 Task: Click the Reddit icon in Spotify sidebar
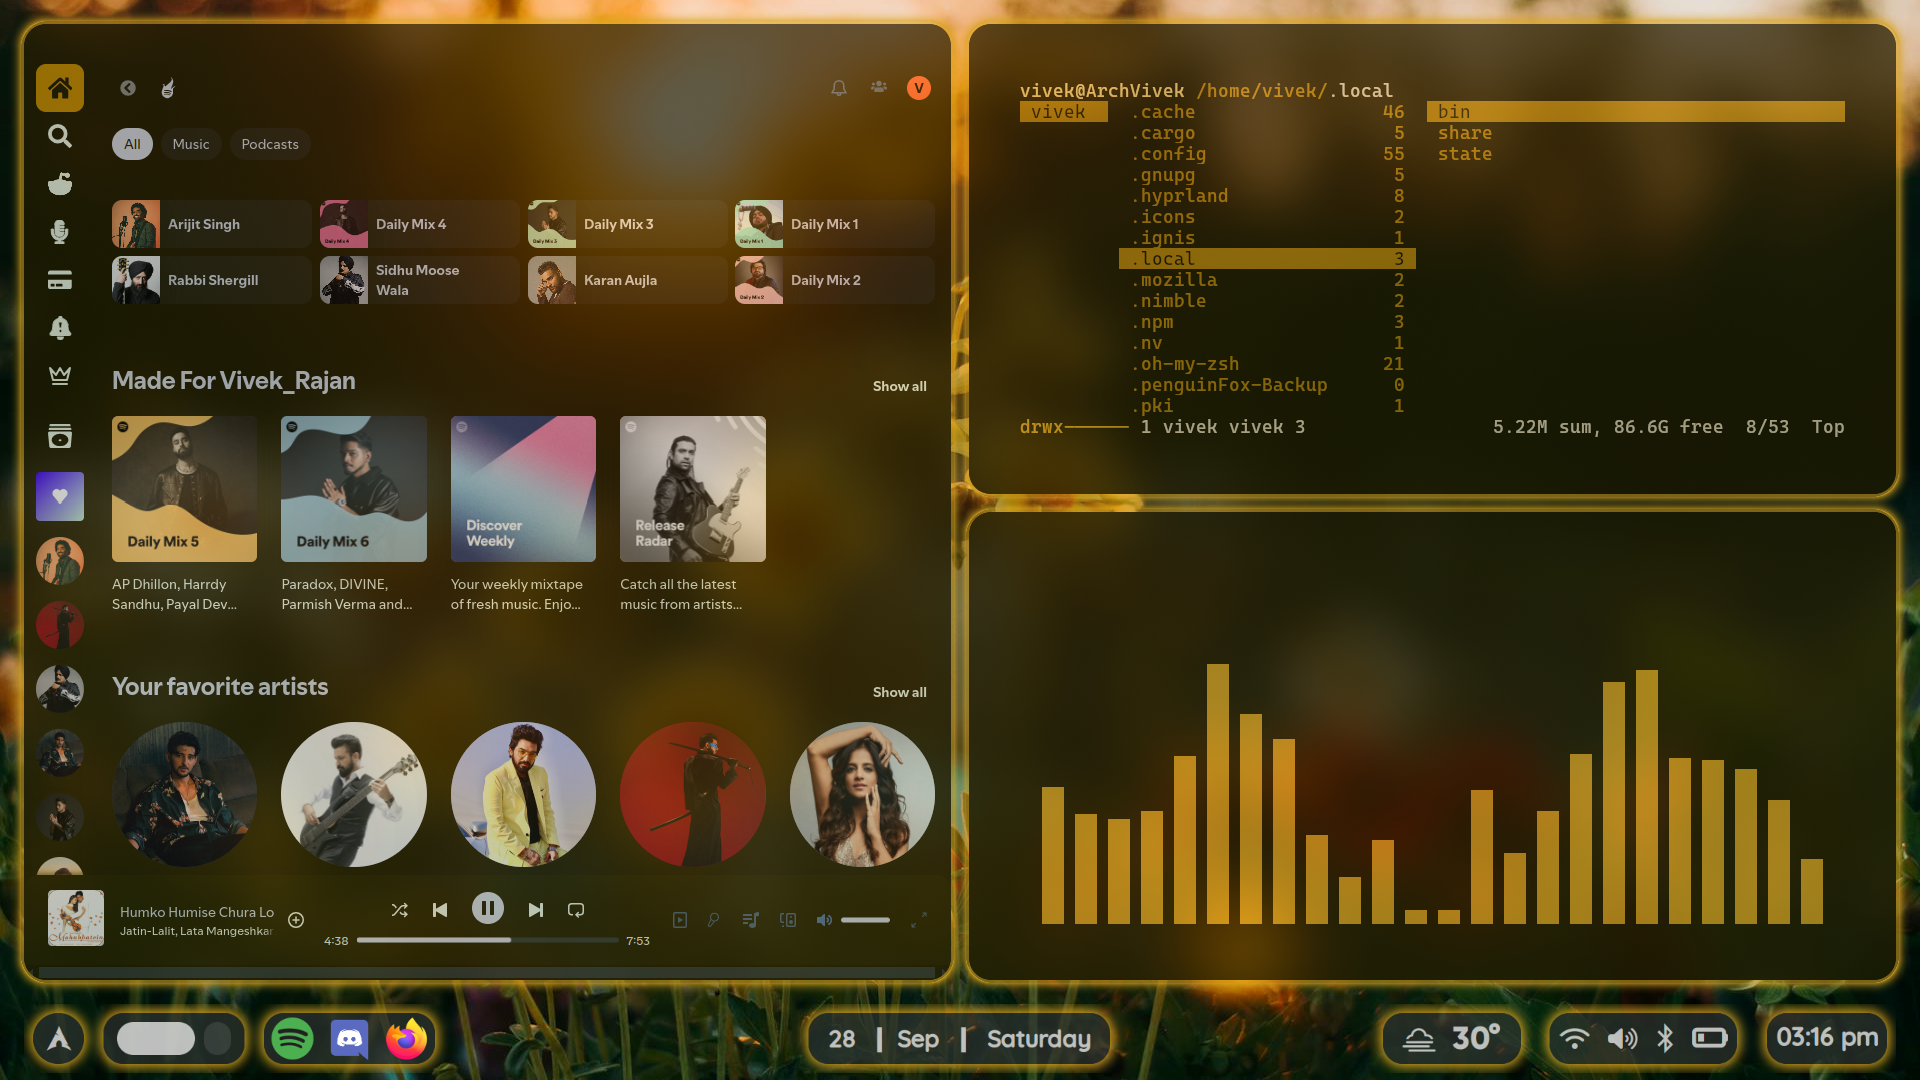[60, 184]
